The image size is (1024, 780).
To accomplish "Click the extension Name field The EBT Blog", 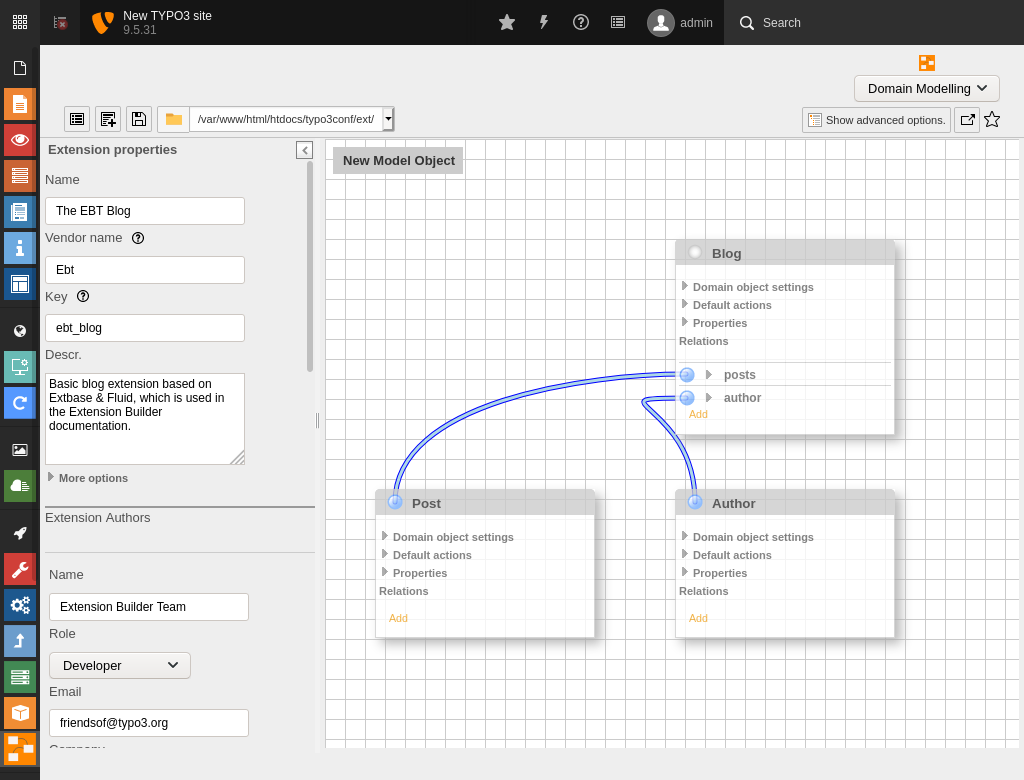I will click(x=145, y=211).
